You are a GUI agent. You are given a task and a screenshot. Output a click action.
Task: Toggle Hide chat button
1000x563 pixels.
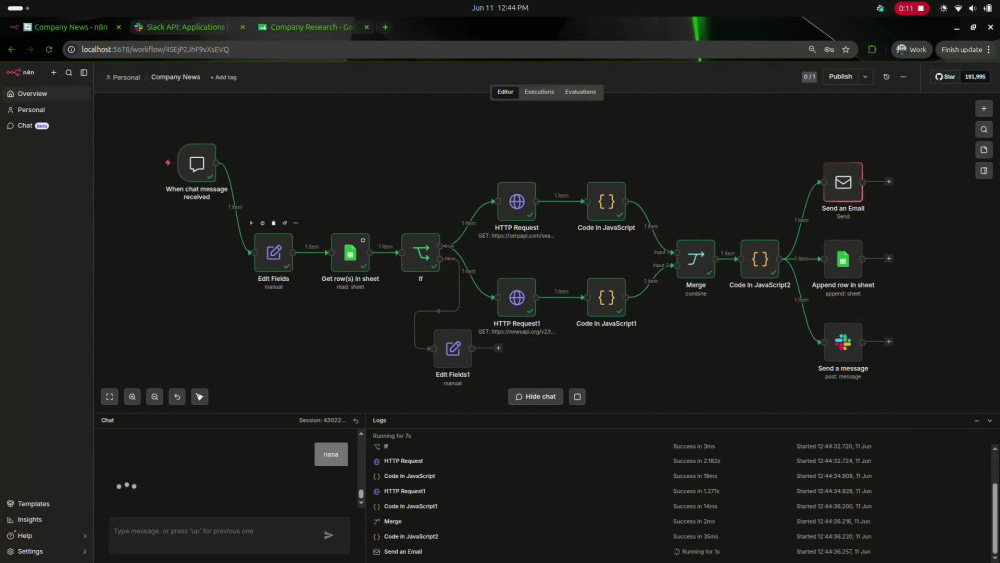(535, 397)
